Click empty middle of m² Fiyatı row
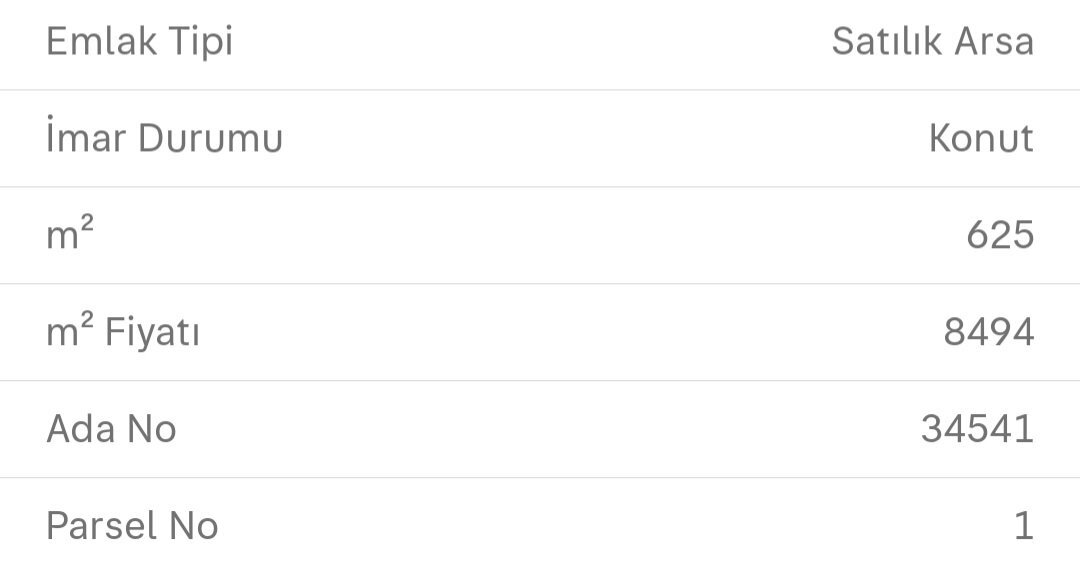The image size is (1080, 574). point(570,332)
